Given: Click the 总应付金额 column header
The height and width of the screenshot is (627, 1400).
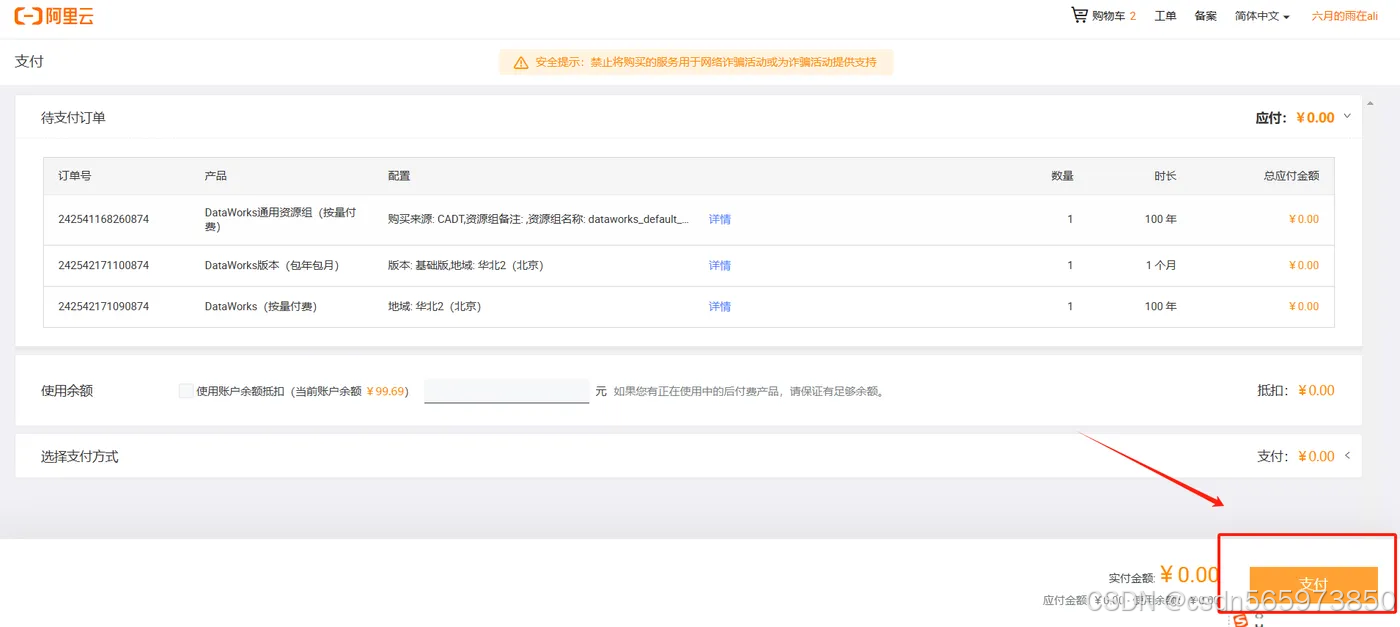Looking at the screenshot, I should (x=1291, y=175).
